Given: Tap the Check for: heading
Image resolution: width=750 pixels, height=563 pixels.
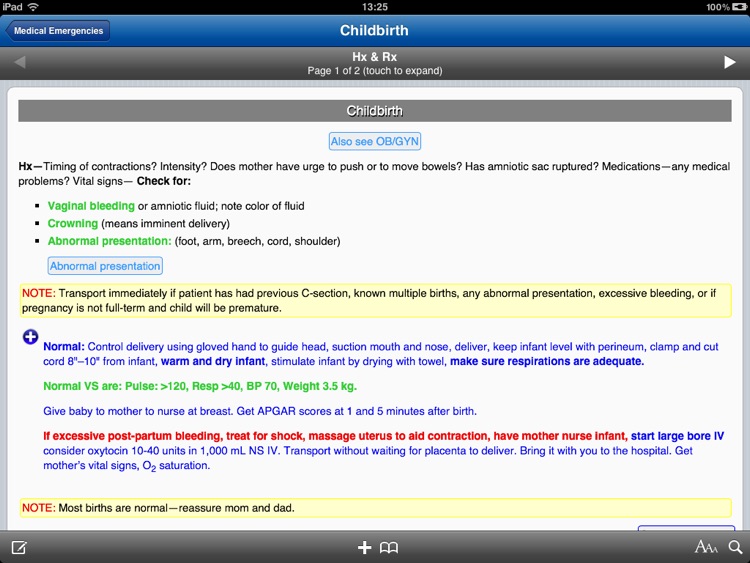Looking at the screenshot, I should pos(164,181).
